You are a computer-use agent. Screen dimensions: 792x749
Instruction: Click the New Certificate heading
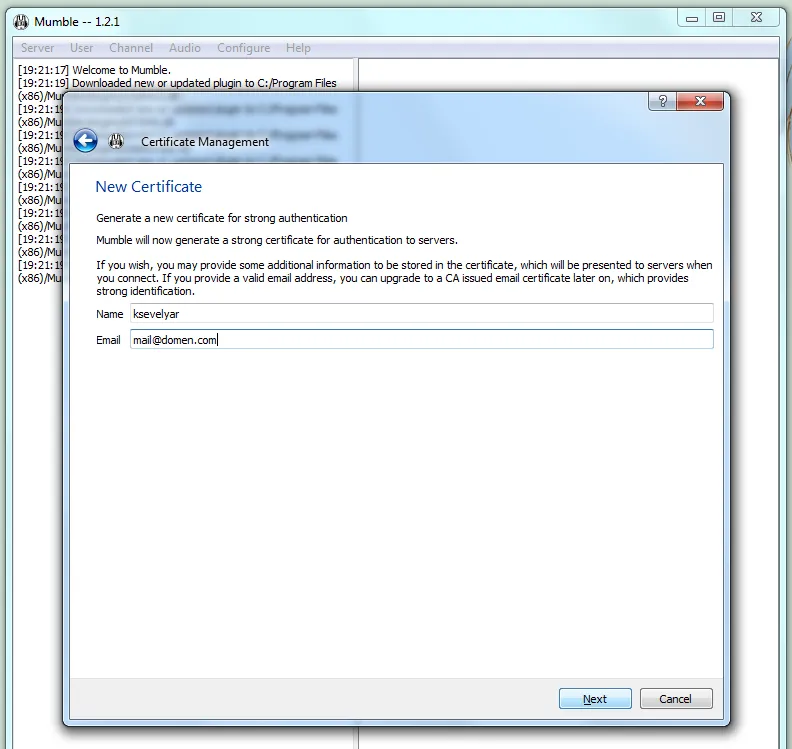pos(148,187)
